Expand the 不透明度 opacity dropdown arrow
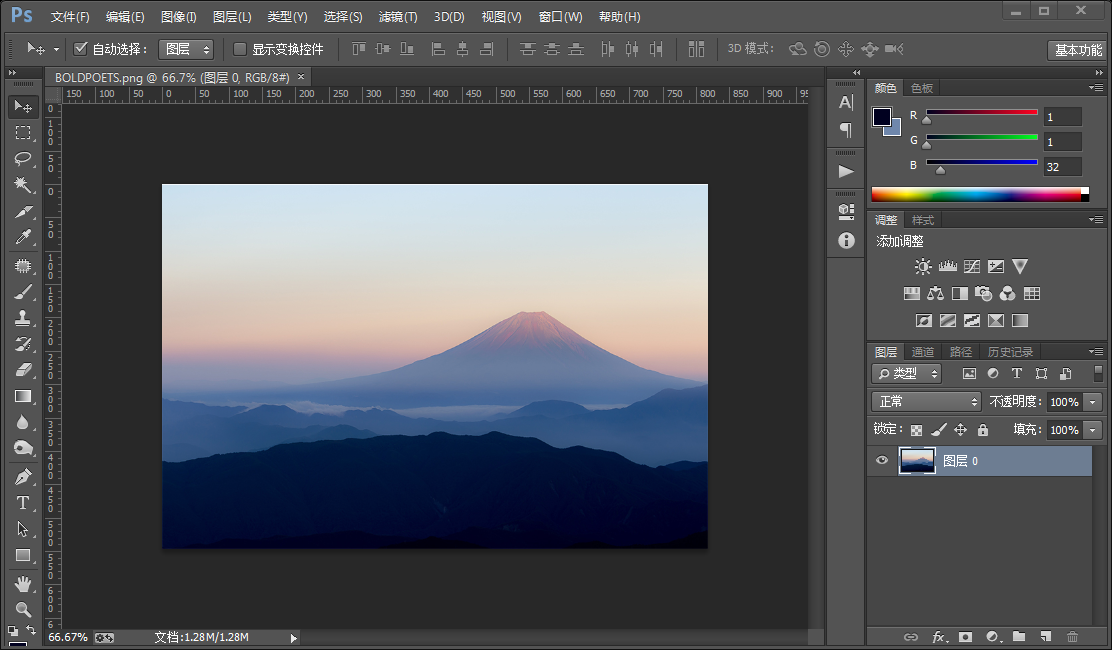 pyautogui.click(x=1093, y=402)
